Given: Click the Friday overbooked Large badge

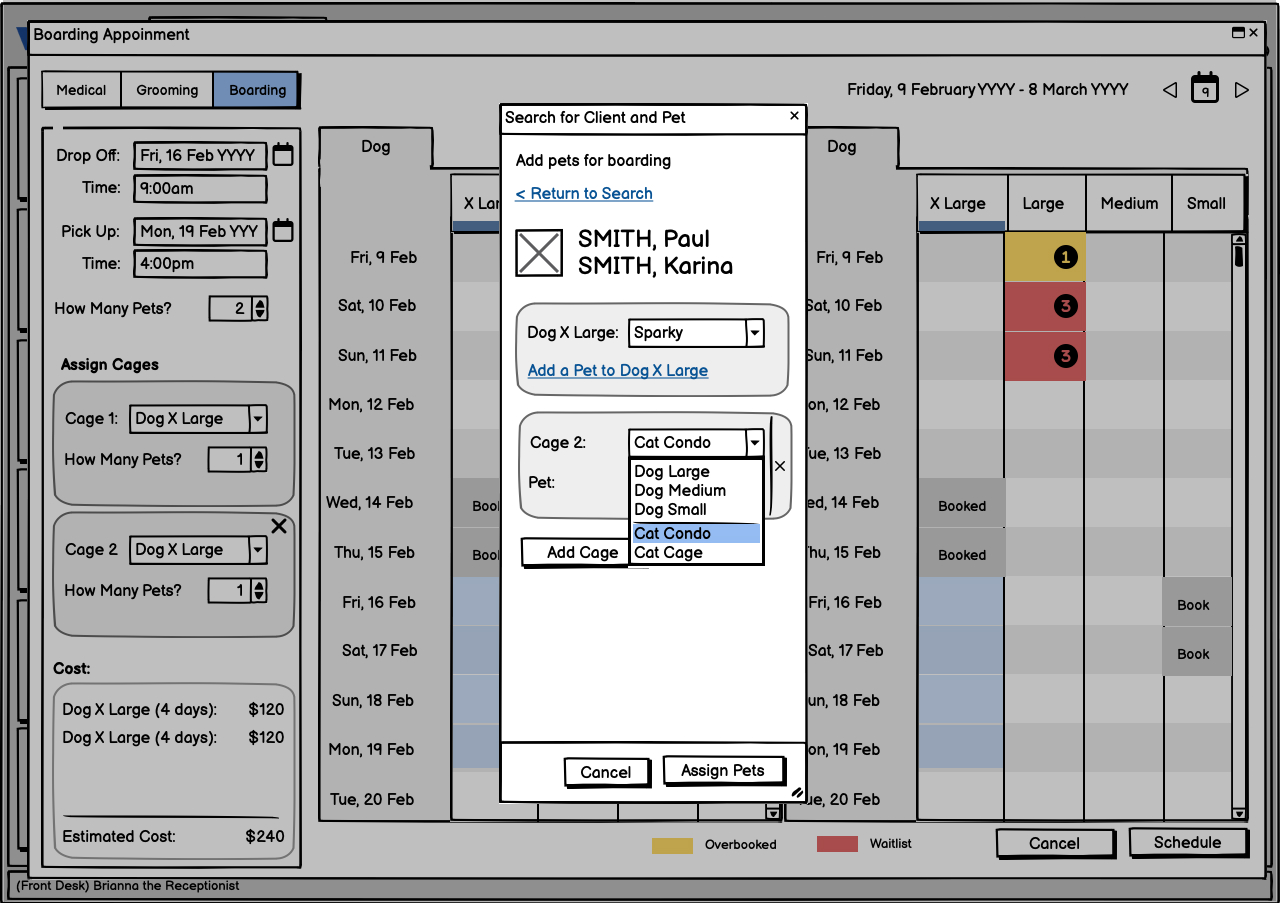Looking at the screenshot, I should click(1065, 258).
